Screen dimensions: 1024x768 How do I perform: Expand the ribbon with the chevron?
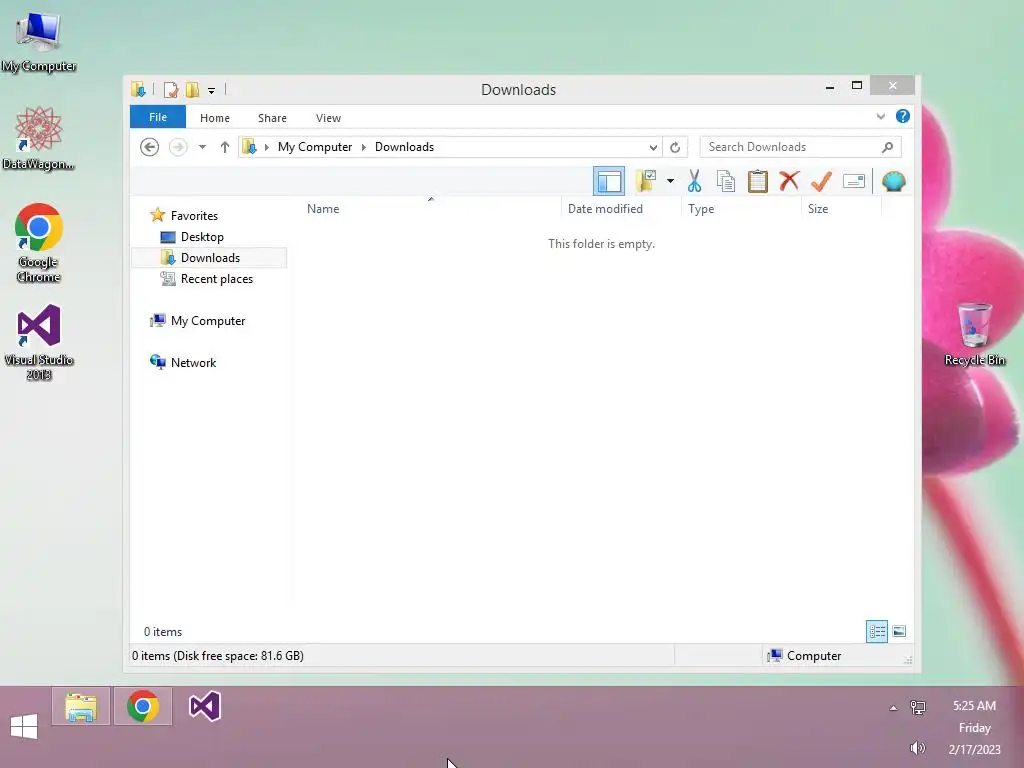[x=880, y=116]
